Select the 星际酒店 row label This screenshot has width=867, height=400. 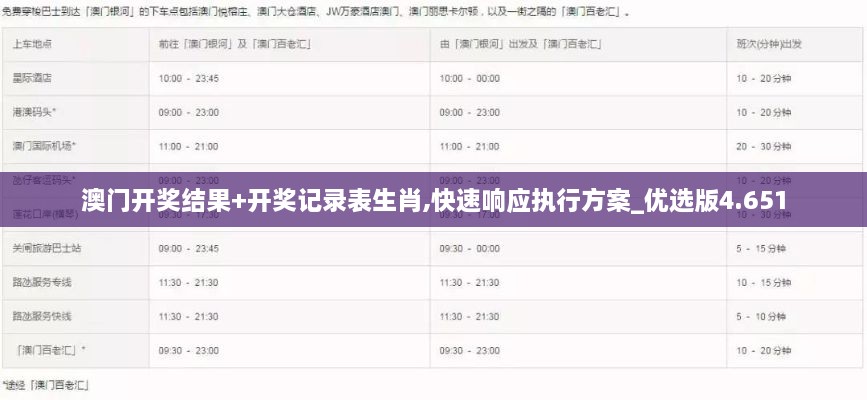point(32,79)
